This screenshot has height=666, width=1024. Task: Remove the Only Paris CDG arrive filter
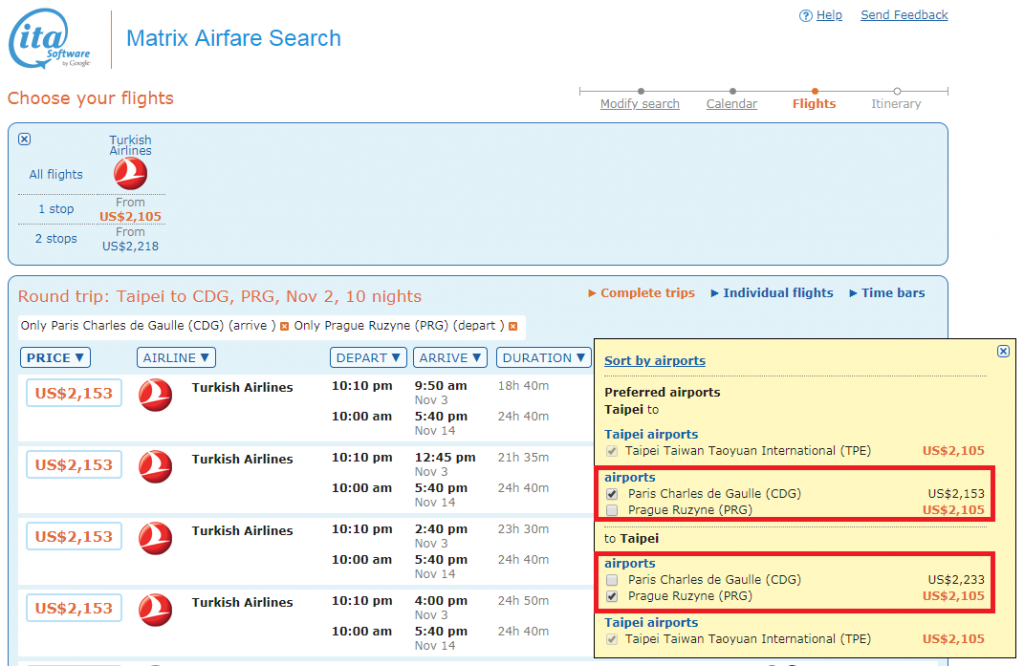[284, 326]
